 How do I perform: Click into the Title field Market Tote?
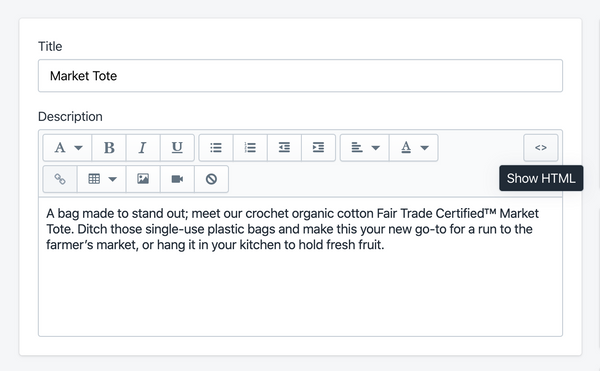pyautogui.click(x=300, y=76)
